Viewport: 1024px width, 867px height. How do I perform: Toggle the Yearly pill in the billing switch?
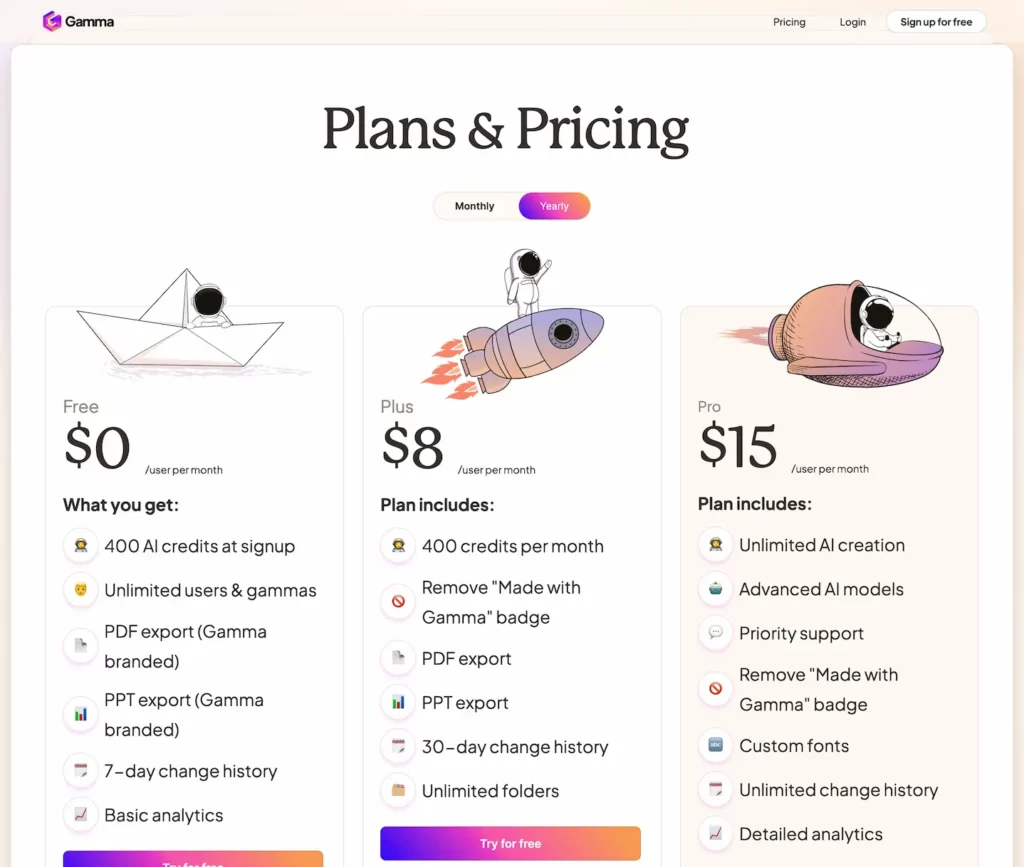tap(554, 206)
